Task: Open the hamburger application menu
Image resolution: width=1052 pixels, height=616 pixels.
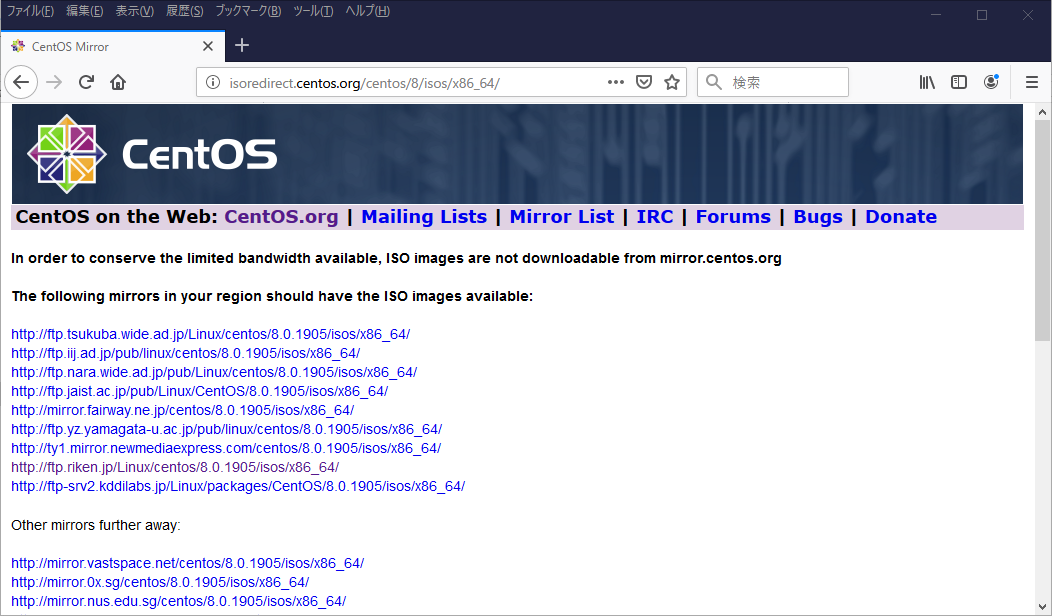Action: 1032,83
